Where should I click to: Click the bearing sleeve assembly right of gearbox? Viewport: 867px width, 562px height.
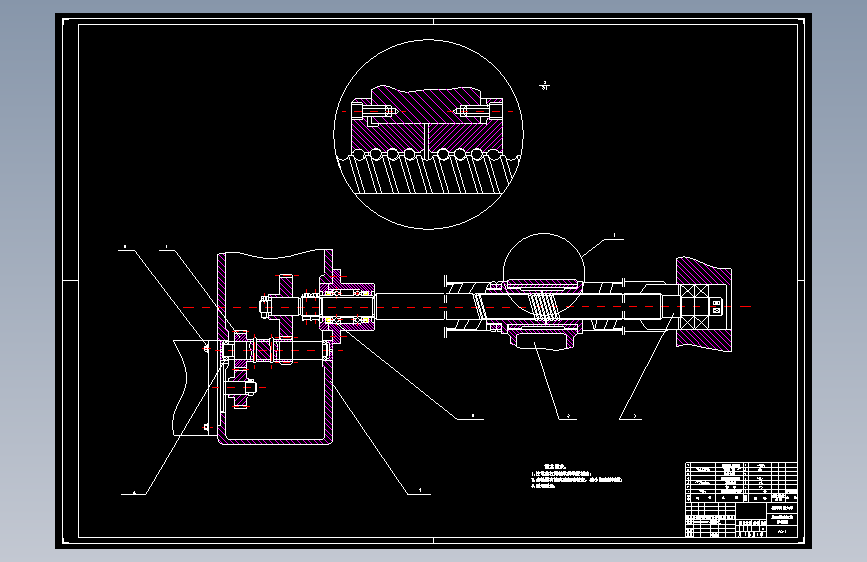pyautogui.click(x=348, y=306)
